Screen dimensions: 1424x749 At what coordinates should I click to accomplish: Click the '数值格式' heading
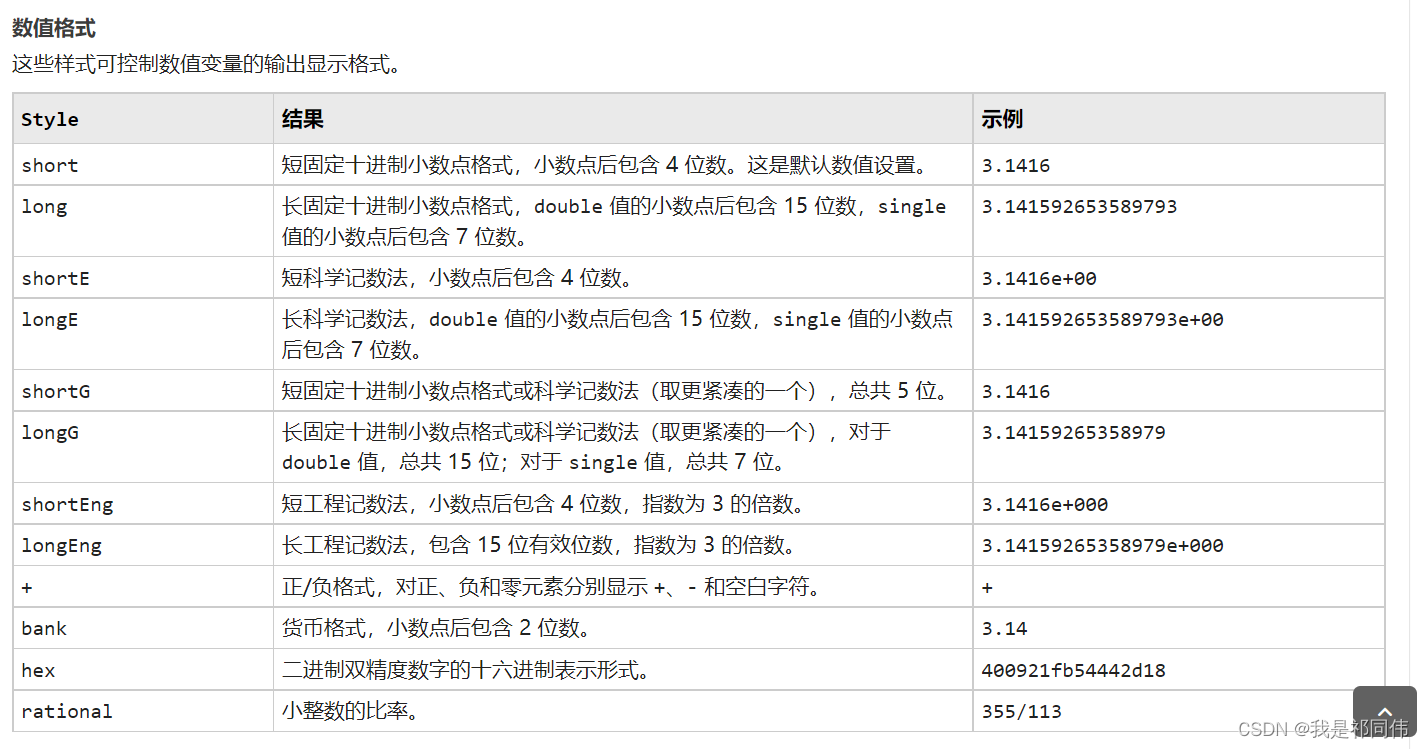[54, 28]
